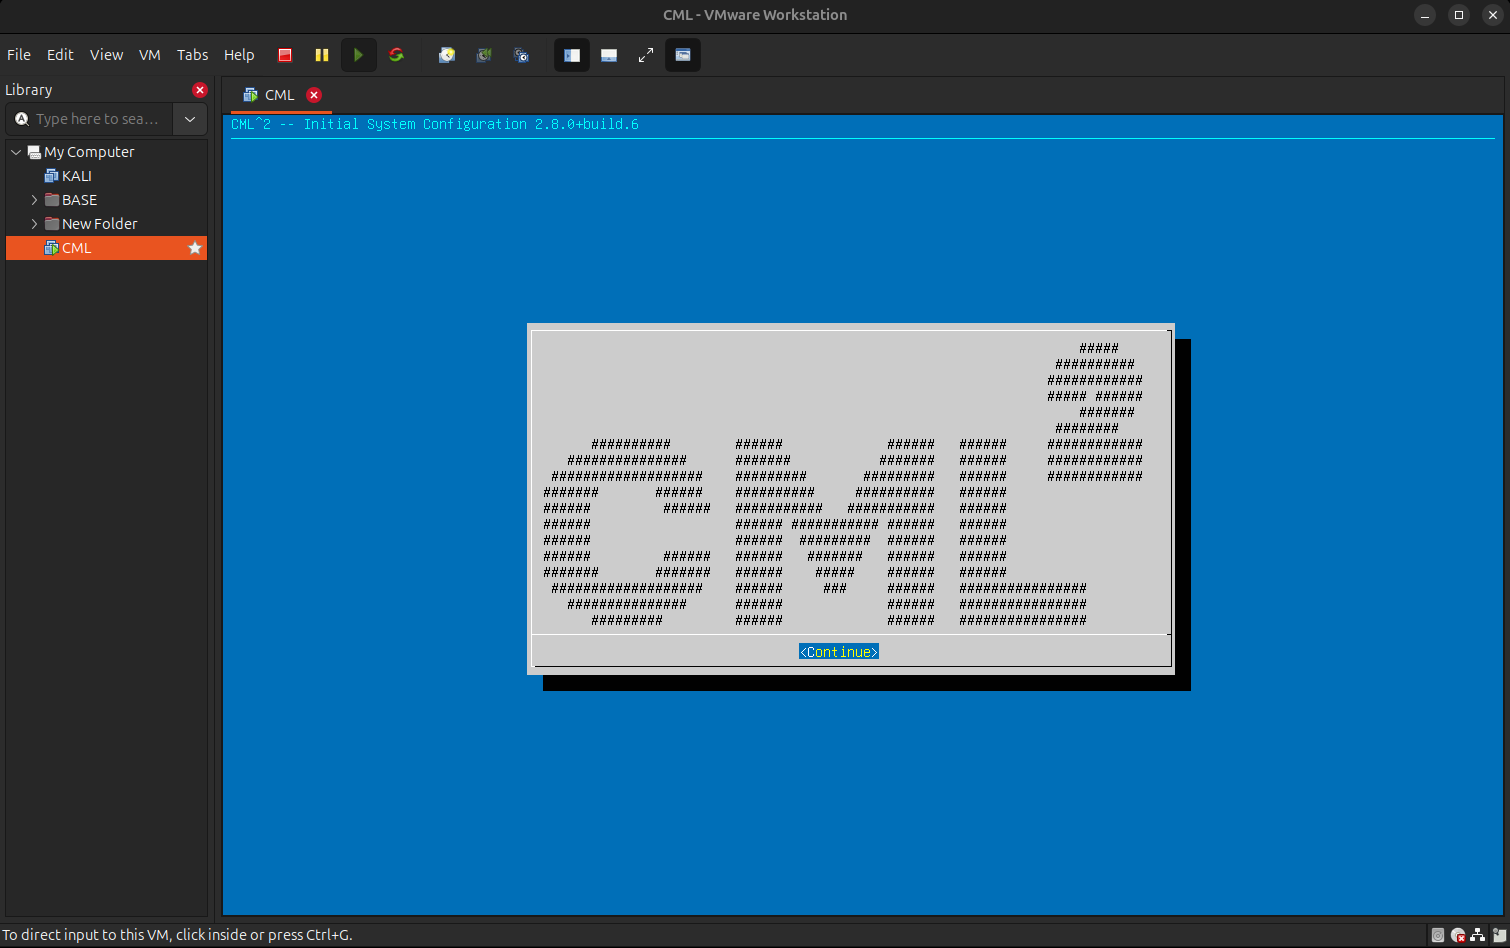Switch to the CML tab
This screenshot has width=1510, height=948.
[x=279, y=95]
